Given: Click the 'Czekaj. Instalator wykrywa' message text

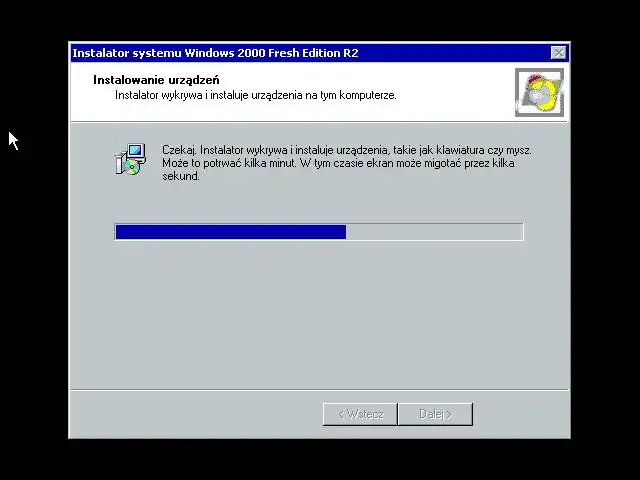Looking at the screenshot, I should tap(347, 163).
